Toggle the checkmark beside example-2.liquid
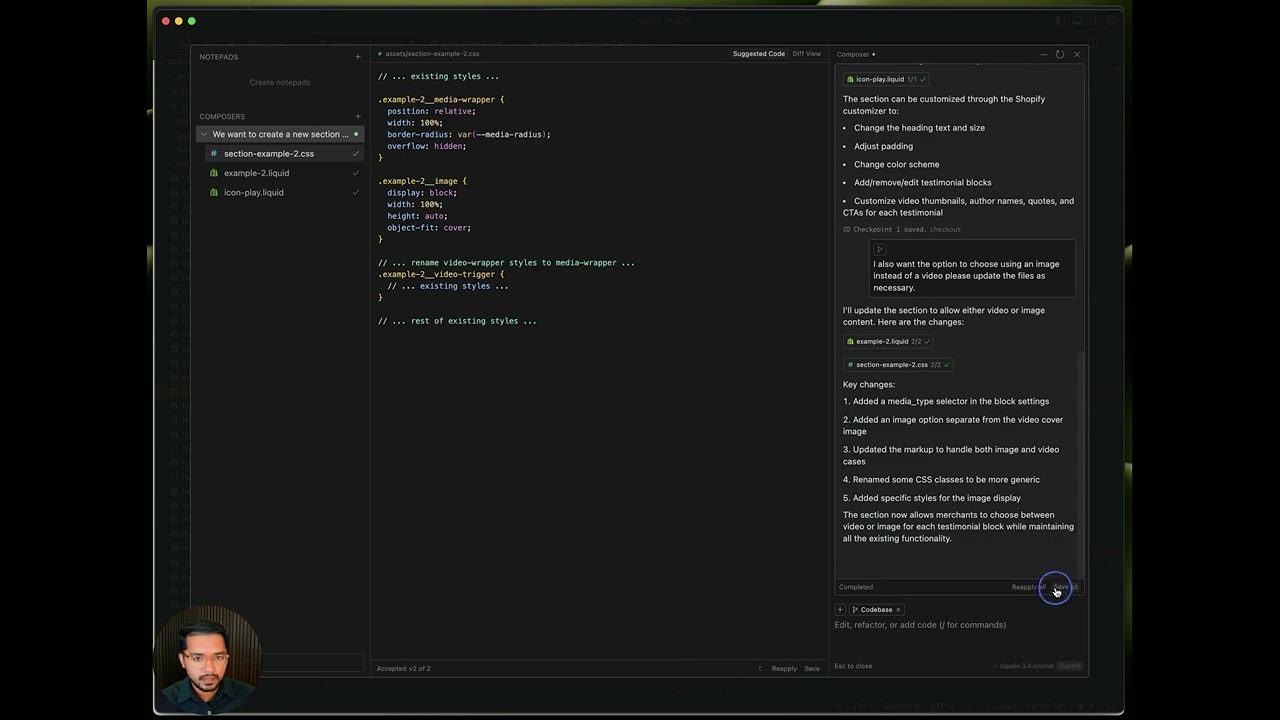 356,173
